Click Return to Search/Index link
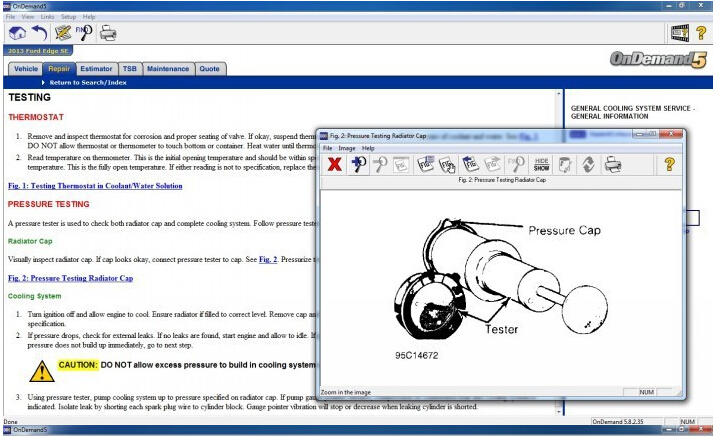This screenshot has width=715, height=436. 88,83
